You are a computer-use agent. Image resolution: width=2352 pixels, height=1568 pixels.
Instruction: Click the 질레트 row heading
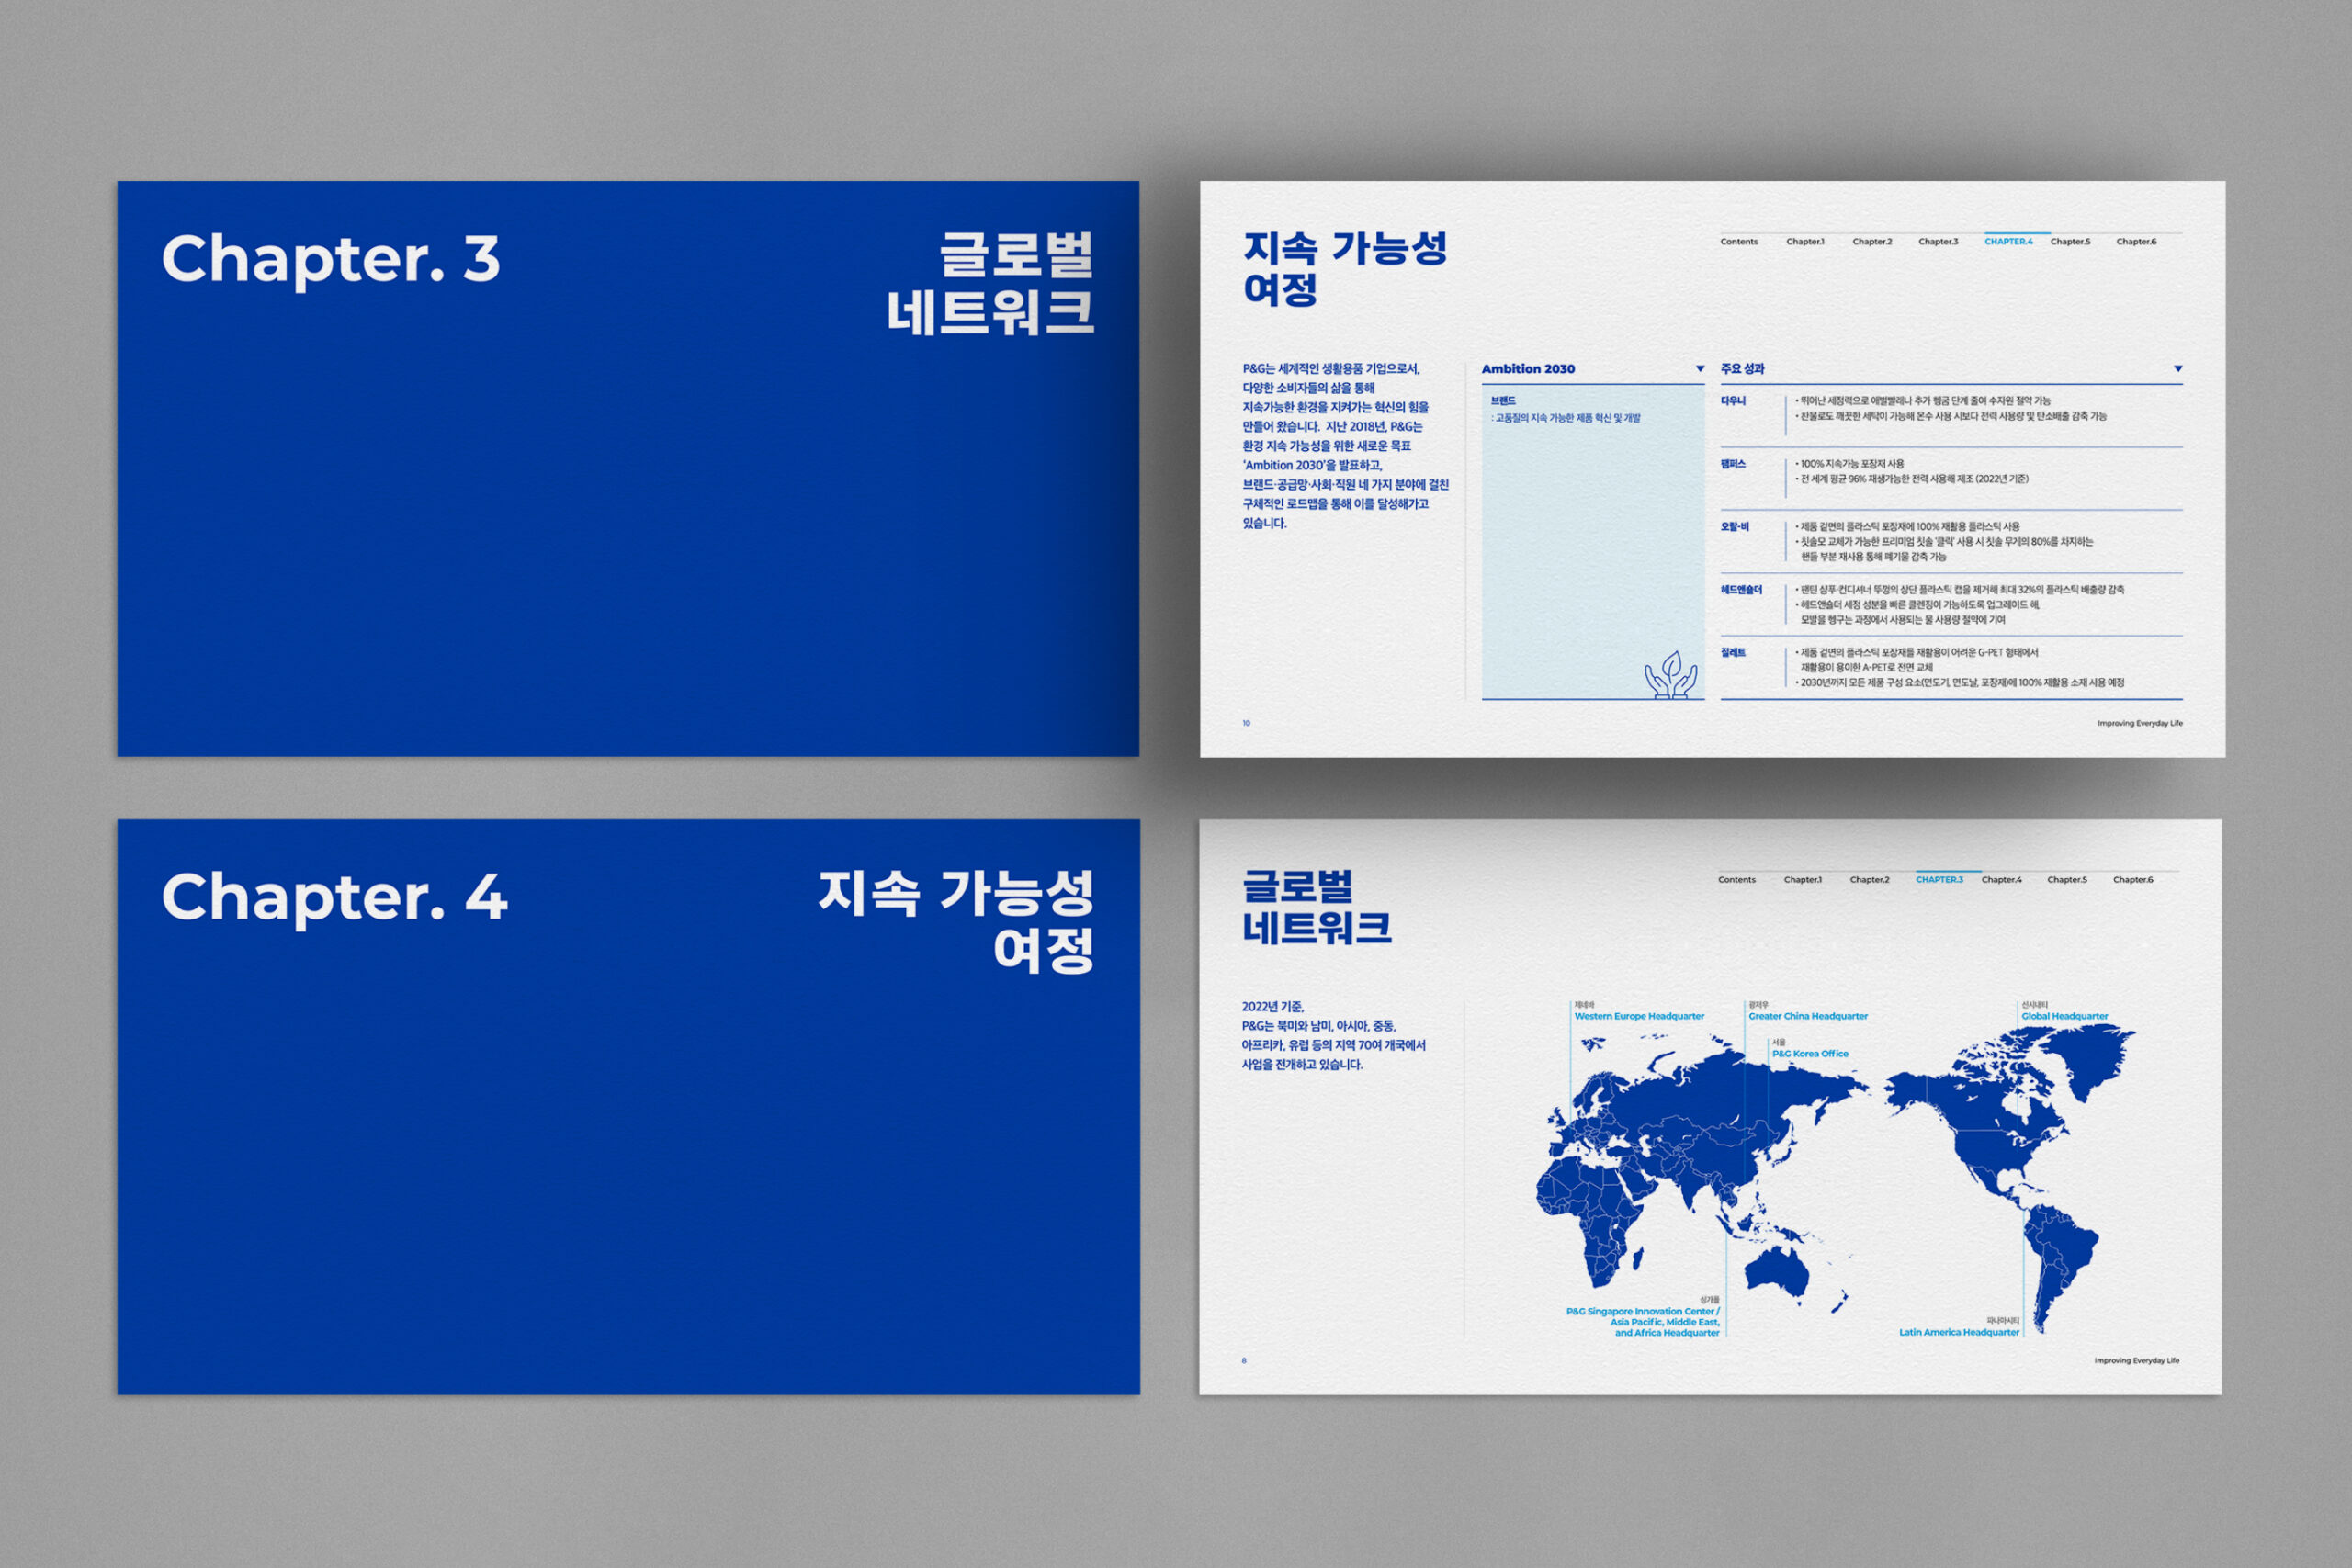point(1733,653)
